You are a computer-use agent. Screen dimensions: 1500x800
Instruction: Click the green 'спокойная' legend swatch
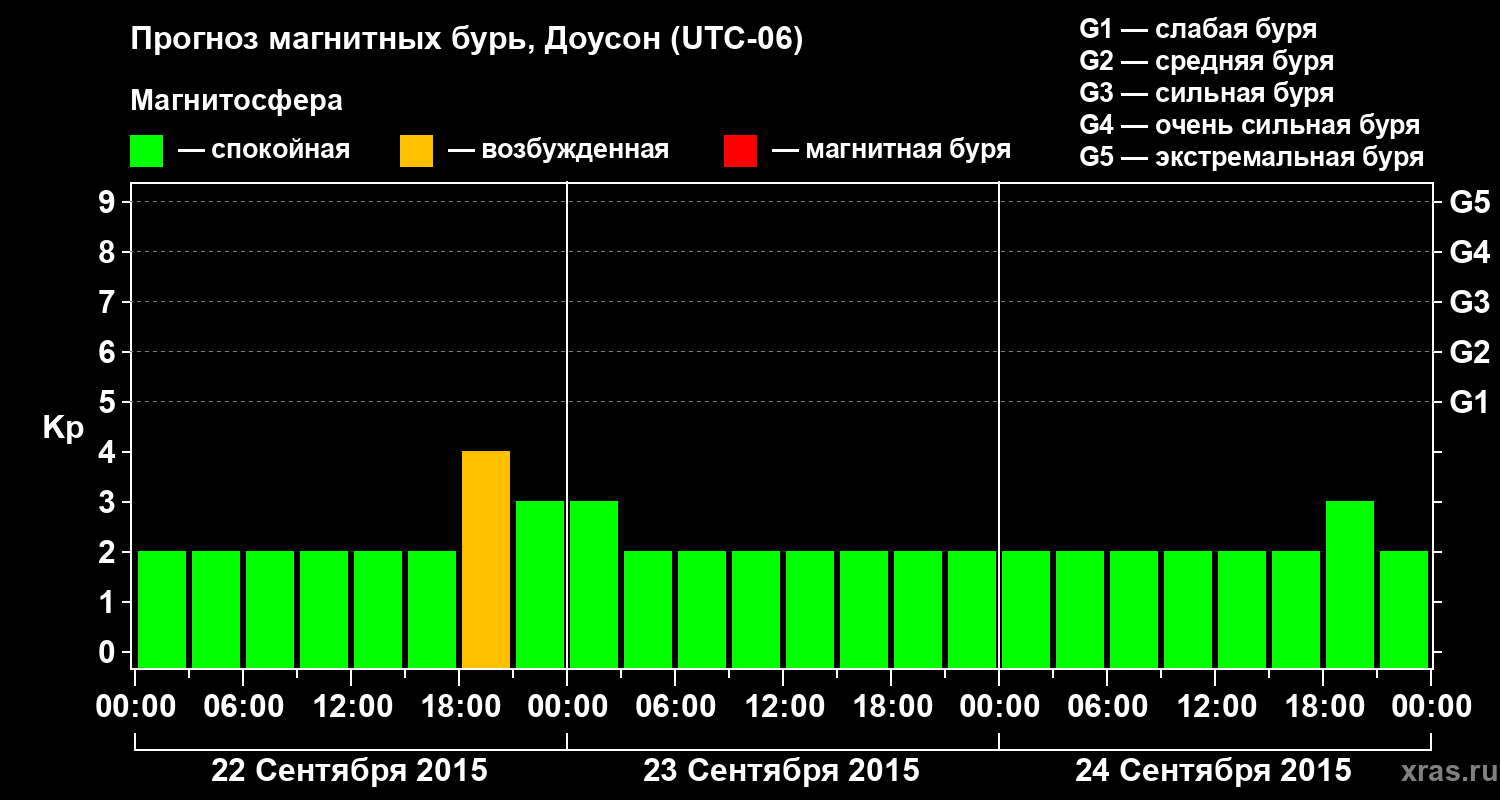[x=146, y=151]
